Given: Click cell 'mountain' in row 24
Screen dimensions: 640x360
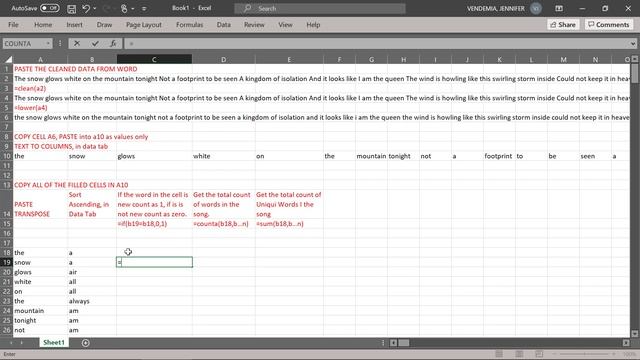Looking at the screenshot, I should tap(40, 311).
